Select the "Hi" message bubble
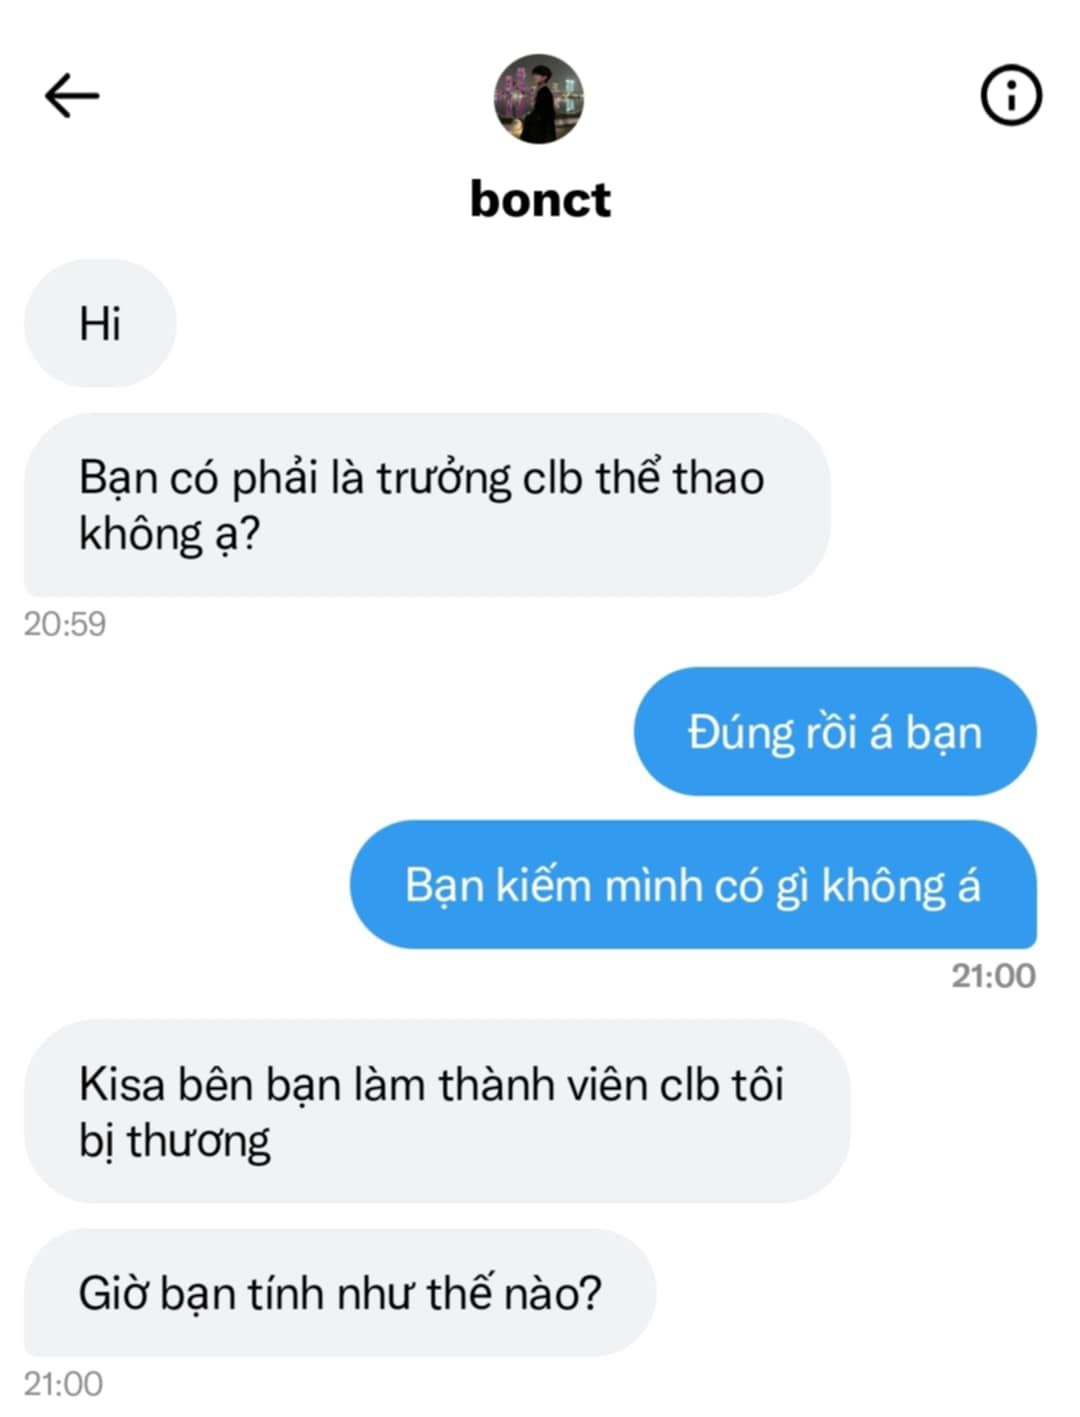The width and height of the screenshot is (1080, 1417). pos(100,324)
